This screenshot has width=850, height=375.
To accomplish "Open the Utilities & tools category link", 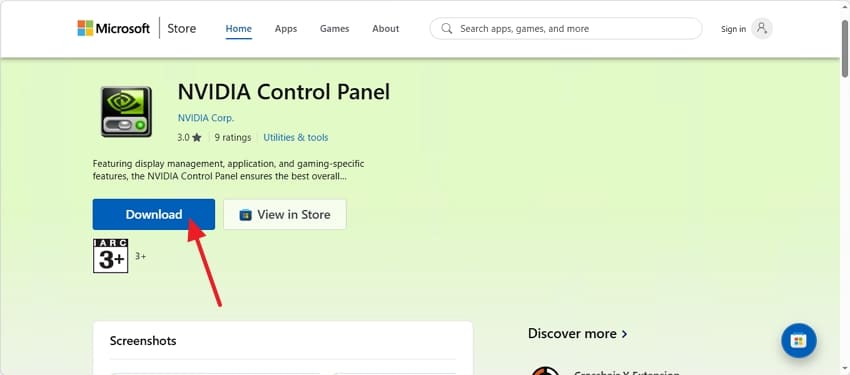I will (x=295, y=138).
